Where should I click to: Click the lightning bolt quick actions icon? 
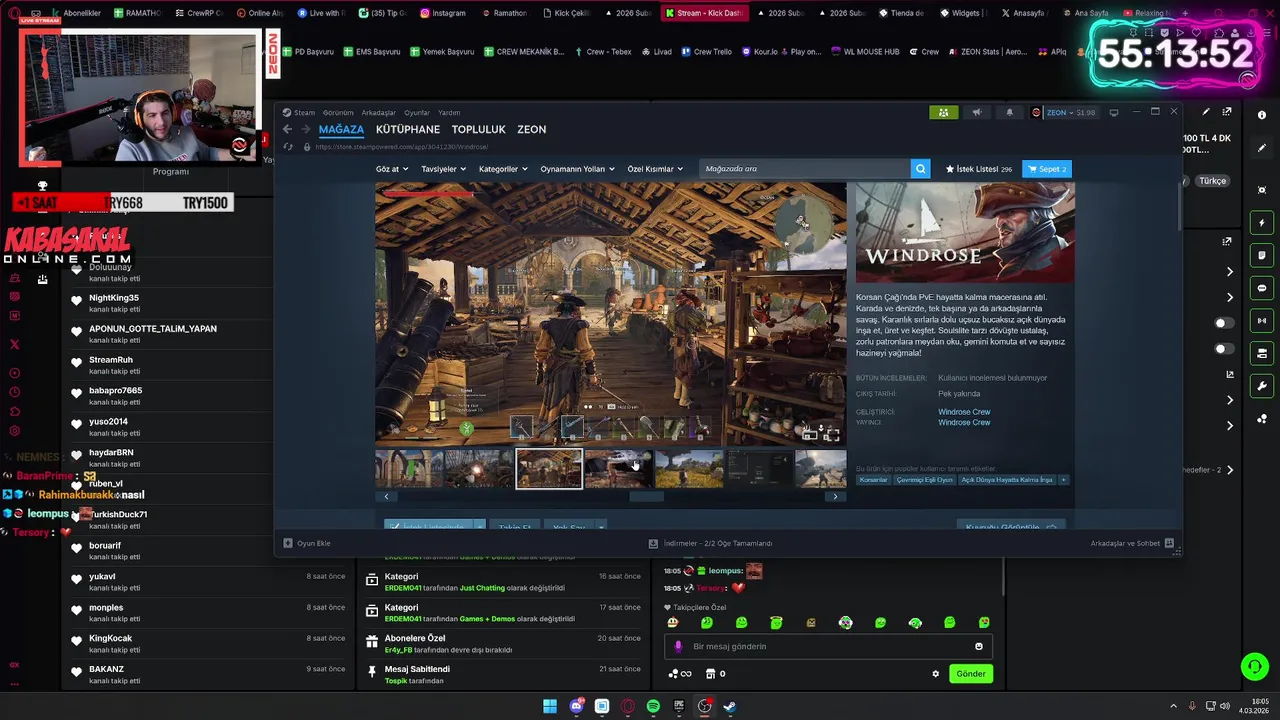tap(1262, 223)
